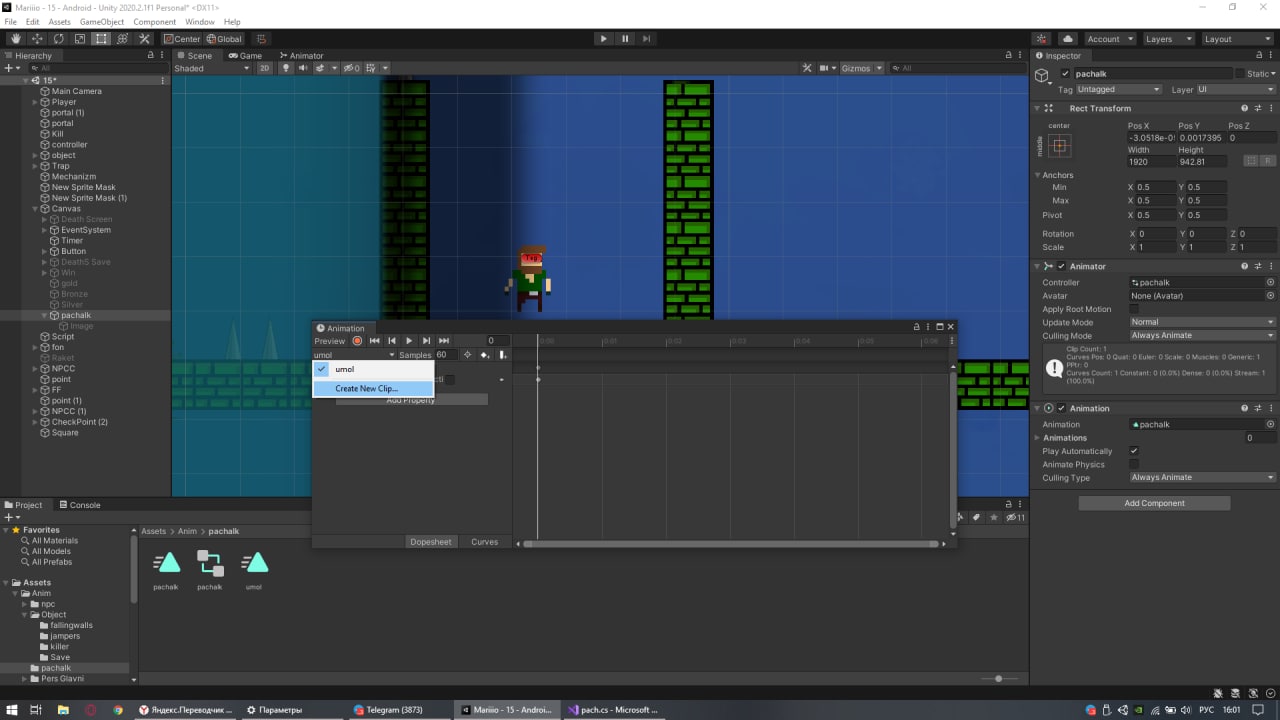1280x720 pixels.
Task: Open the anchor presets box
Action: pyautogui.click(x=1059, y=146)
